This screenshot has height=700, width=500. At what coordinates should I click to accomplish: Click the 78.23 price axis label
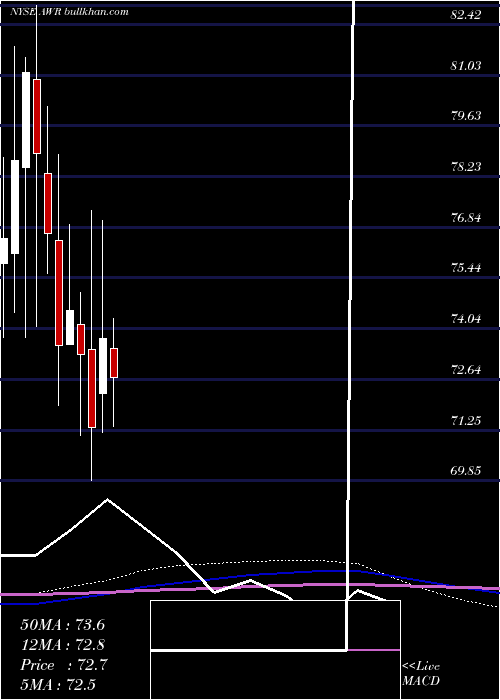click(466, 167)
